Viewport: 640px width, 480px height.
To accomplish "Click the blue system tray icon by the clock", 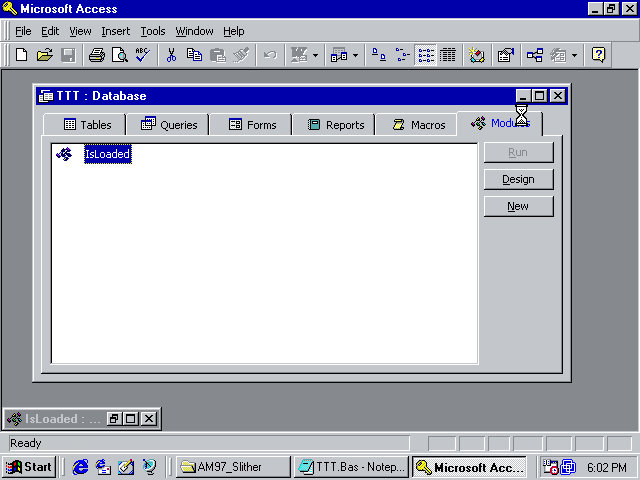I will 568,467.
